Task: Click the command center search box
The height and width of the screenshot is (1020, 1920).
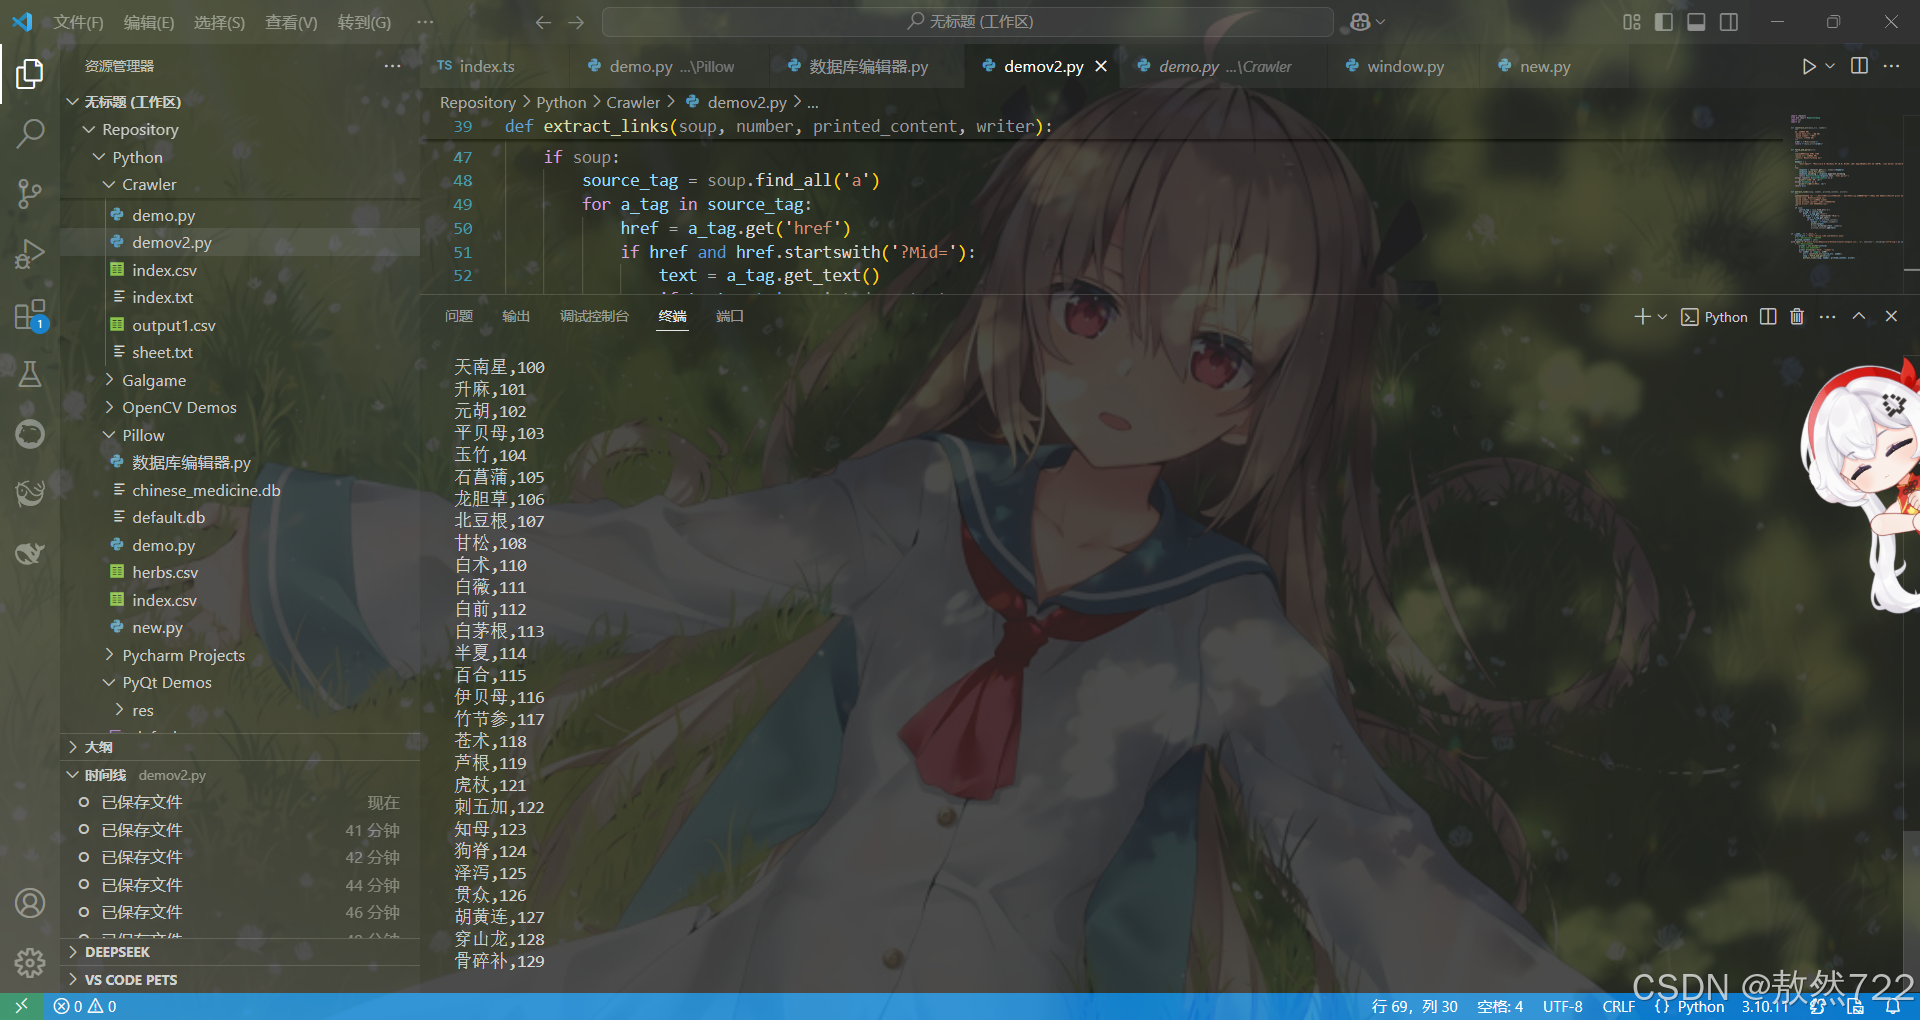Action: point(967,22)
